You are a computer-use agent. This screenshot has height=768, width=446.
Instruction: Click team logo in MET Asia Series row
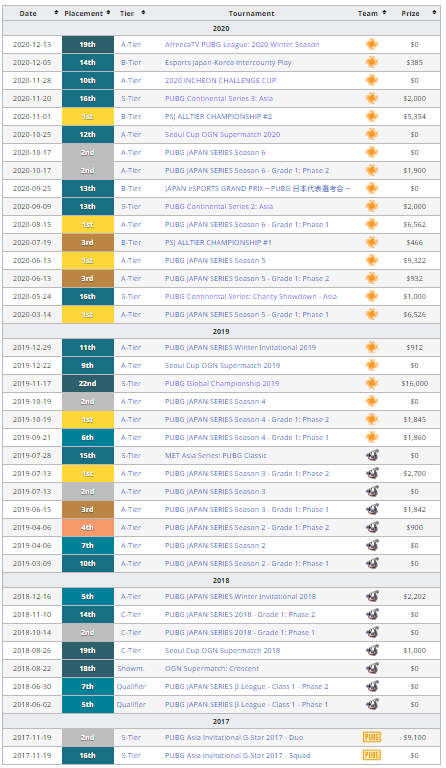[x=372, y=456]
